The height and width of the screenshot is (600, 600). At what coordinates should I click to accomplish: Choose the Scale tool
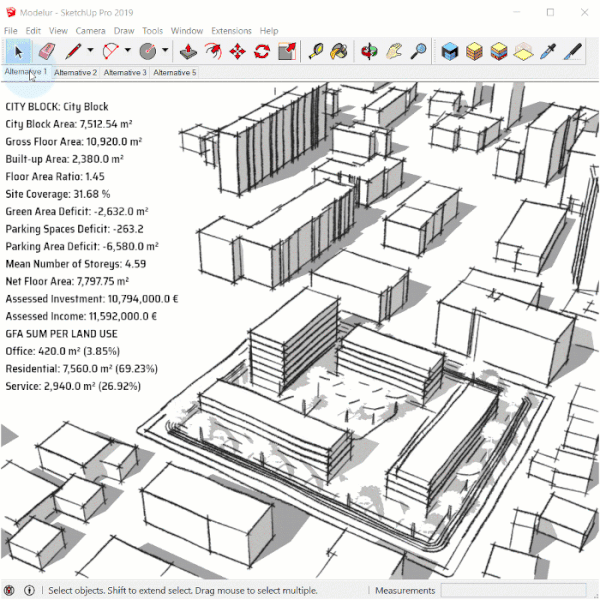[287, 51]
